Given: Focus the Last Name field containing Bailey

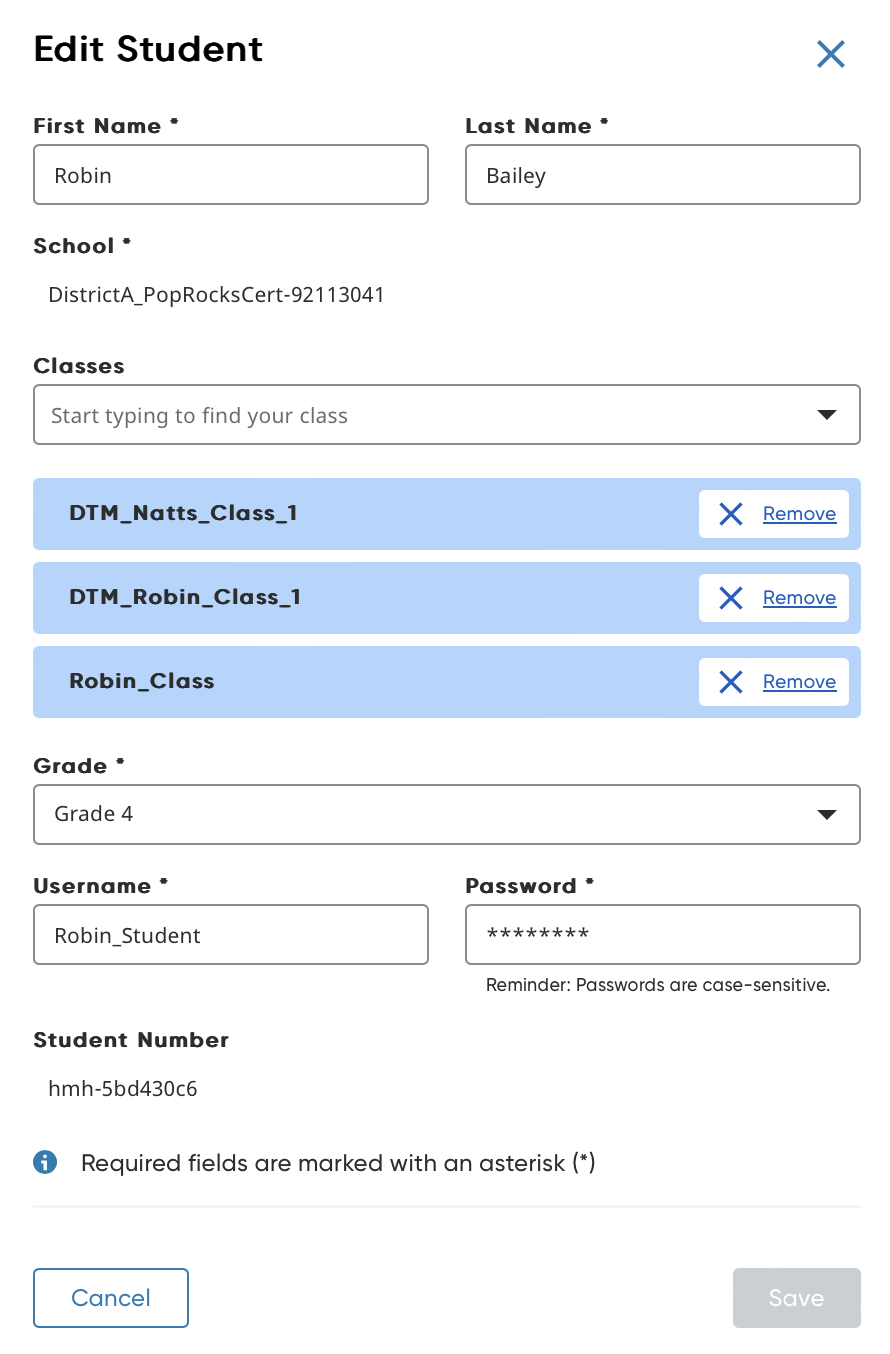Looking at the screenshot, I should click(x=663, y=175).
